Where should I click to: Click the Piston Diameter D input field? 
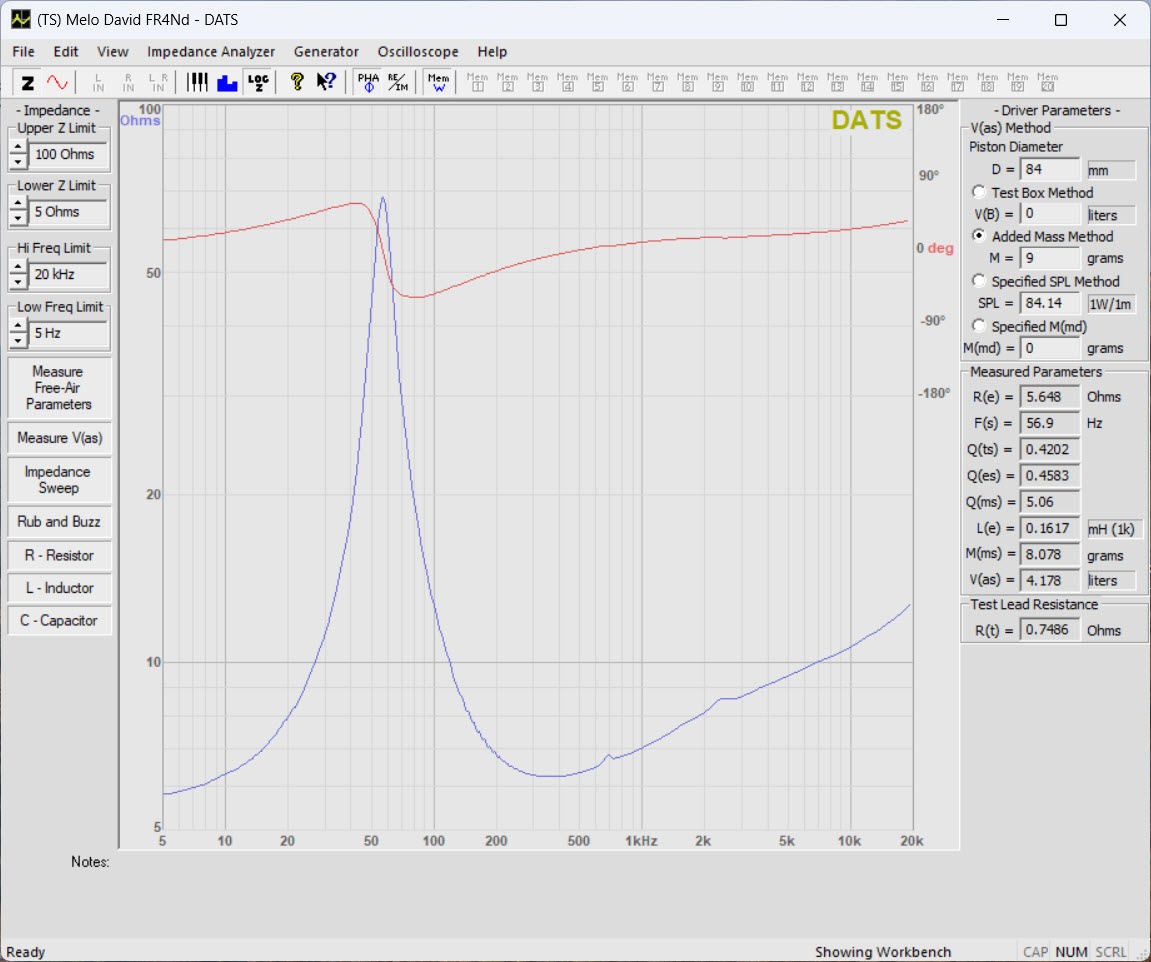pyautogui.click(x=1049, y=170)
